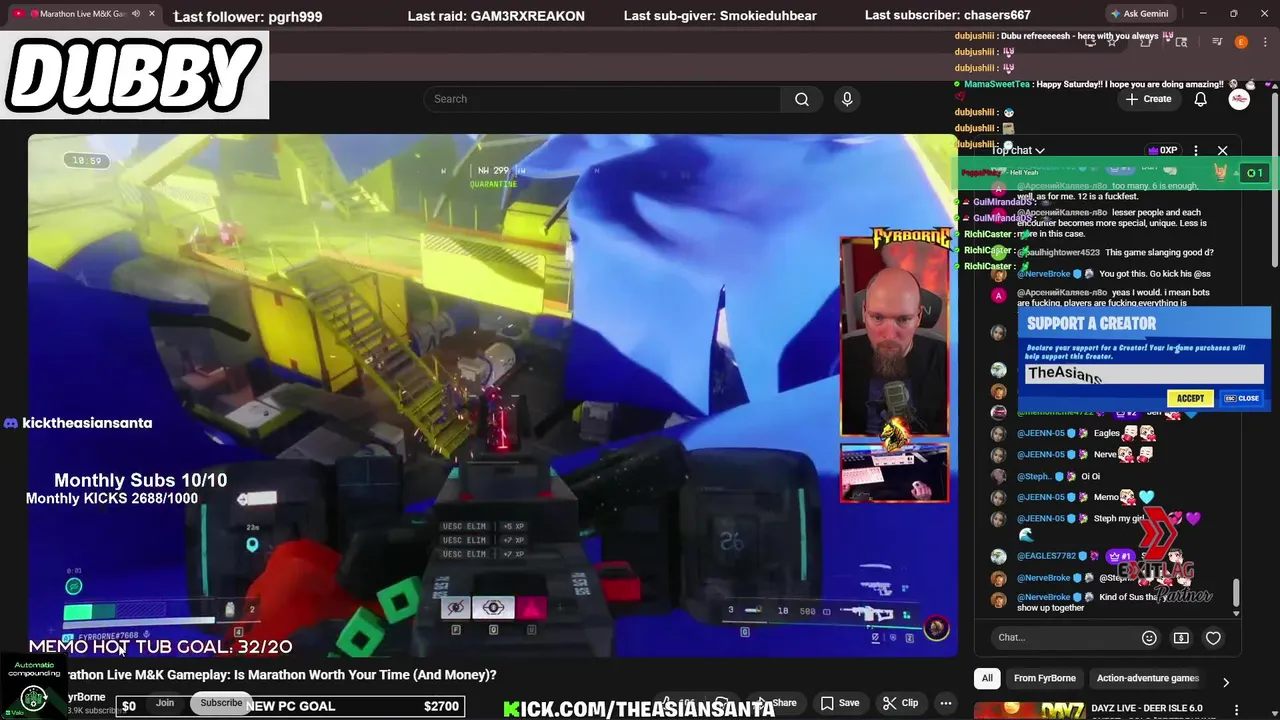Click @EAGLES7782 username in chat
Viewport: 1280px width, 720px height.
1047,556
